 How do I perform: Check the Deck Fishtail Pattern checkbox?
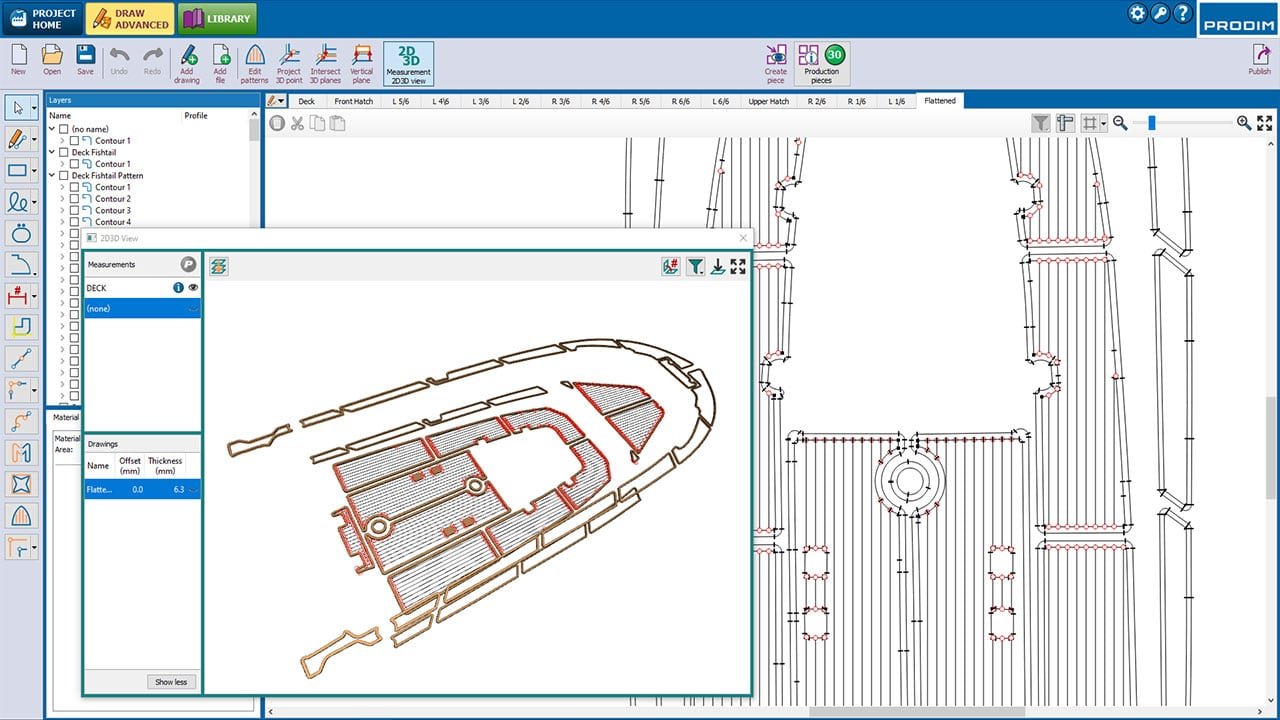(x=64, y=175)
